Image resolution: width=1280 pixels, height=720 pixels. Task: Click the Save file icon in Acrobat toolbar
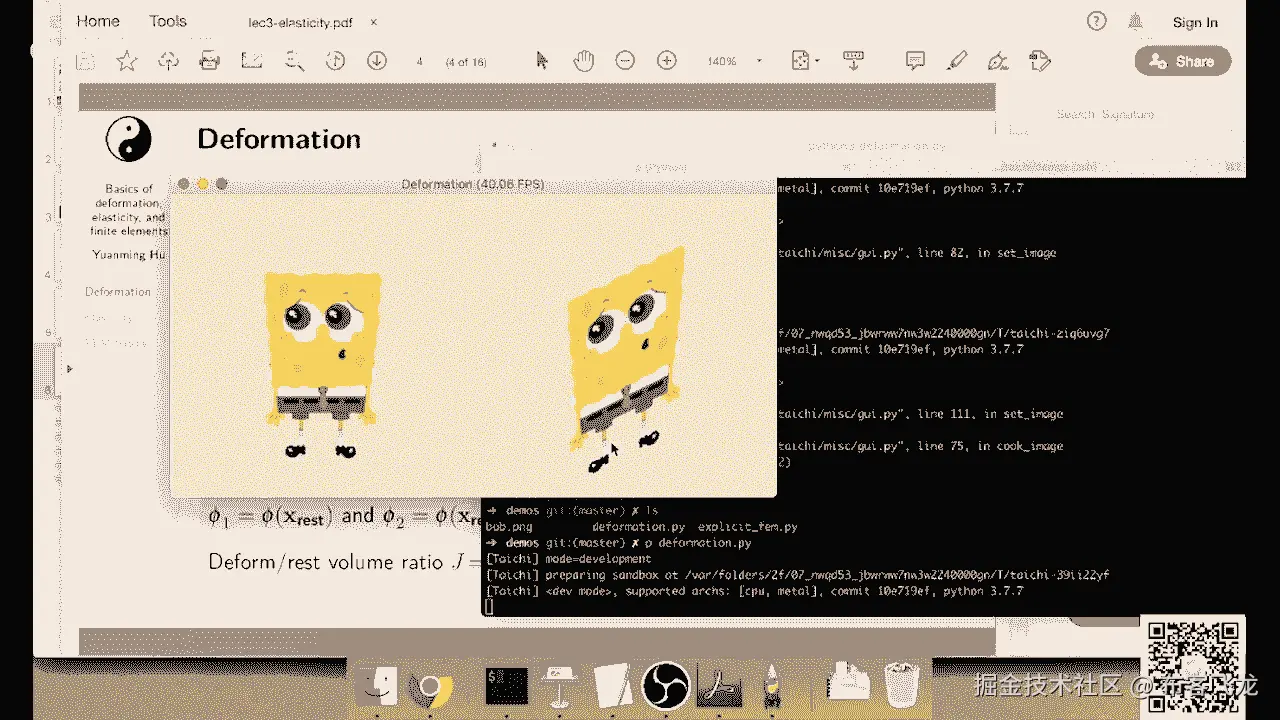[x=86, y=61]
